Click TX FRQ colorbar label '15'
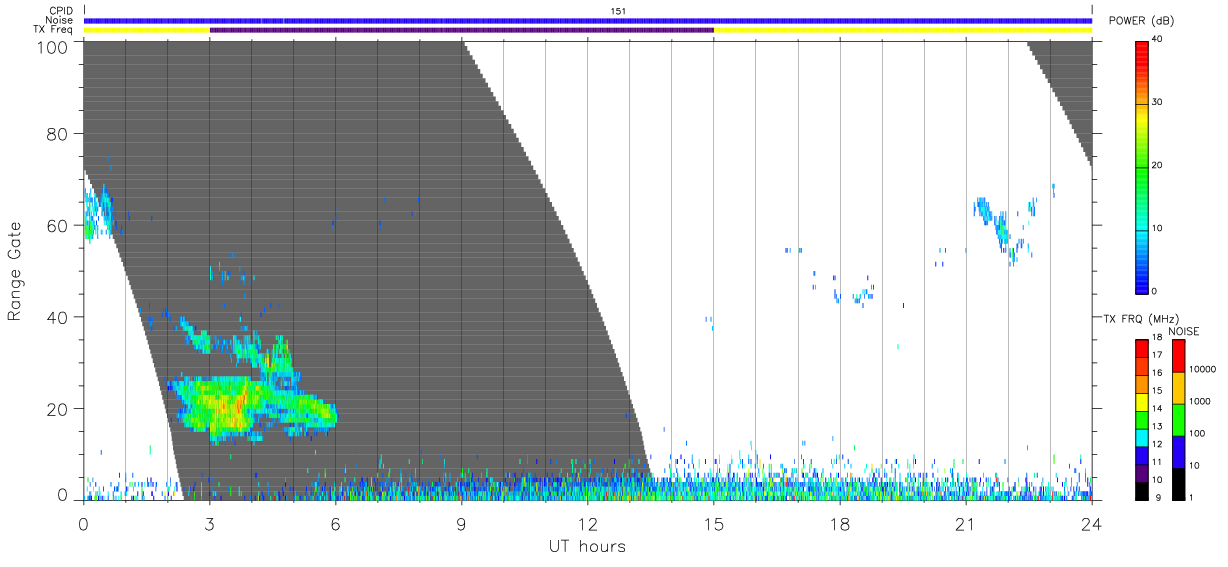 (x=1157, y=392)
